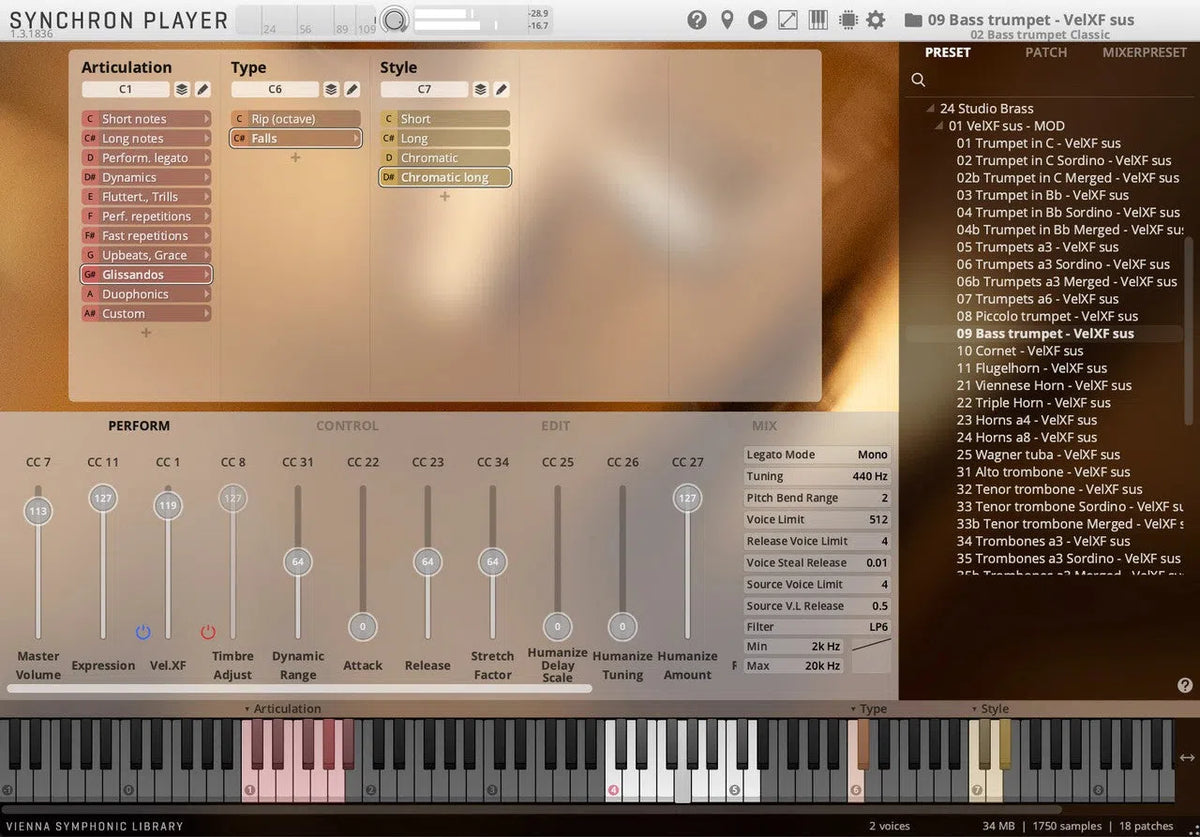Open the virtual keyboard icon
The width and height of the screenshot is (1200, 837).
(817, 19)
